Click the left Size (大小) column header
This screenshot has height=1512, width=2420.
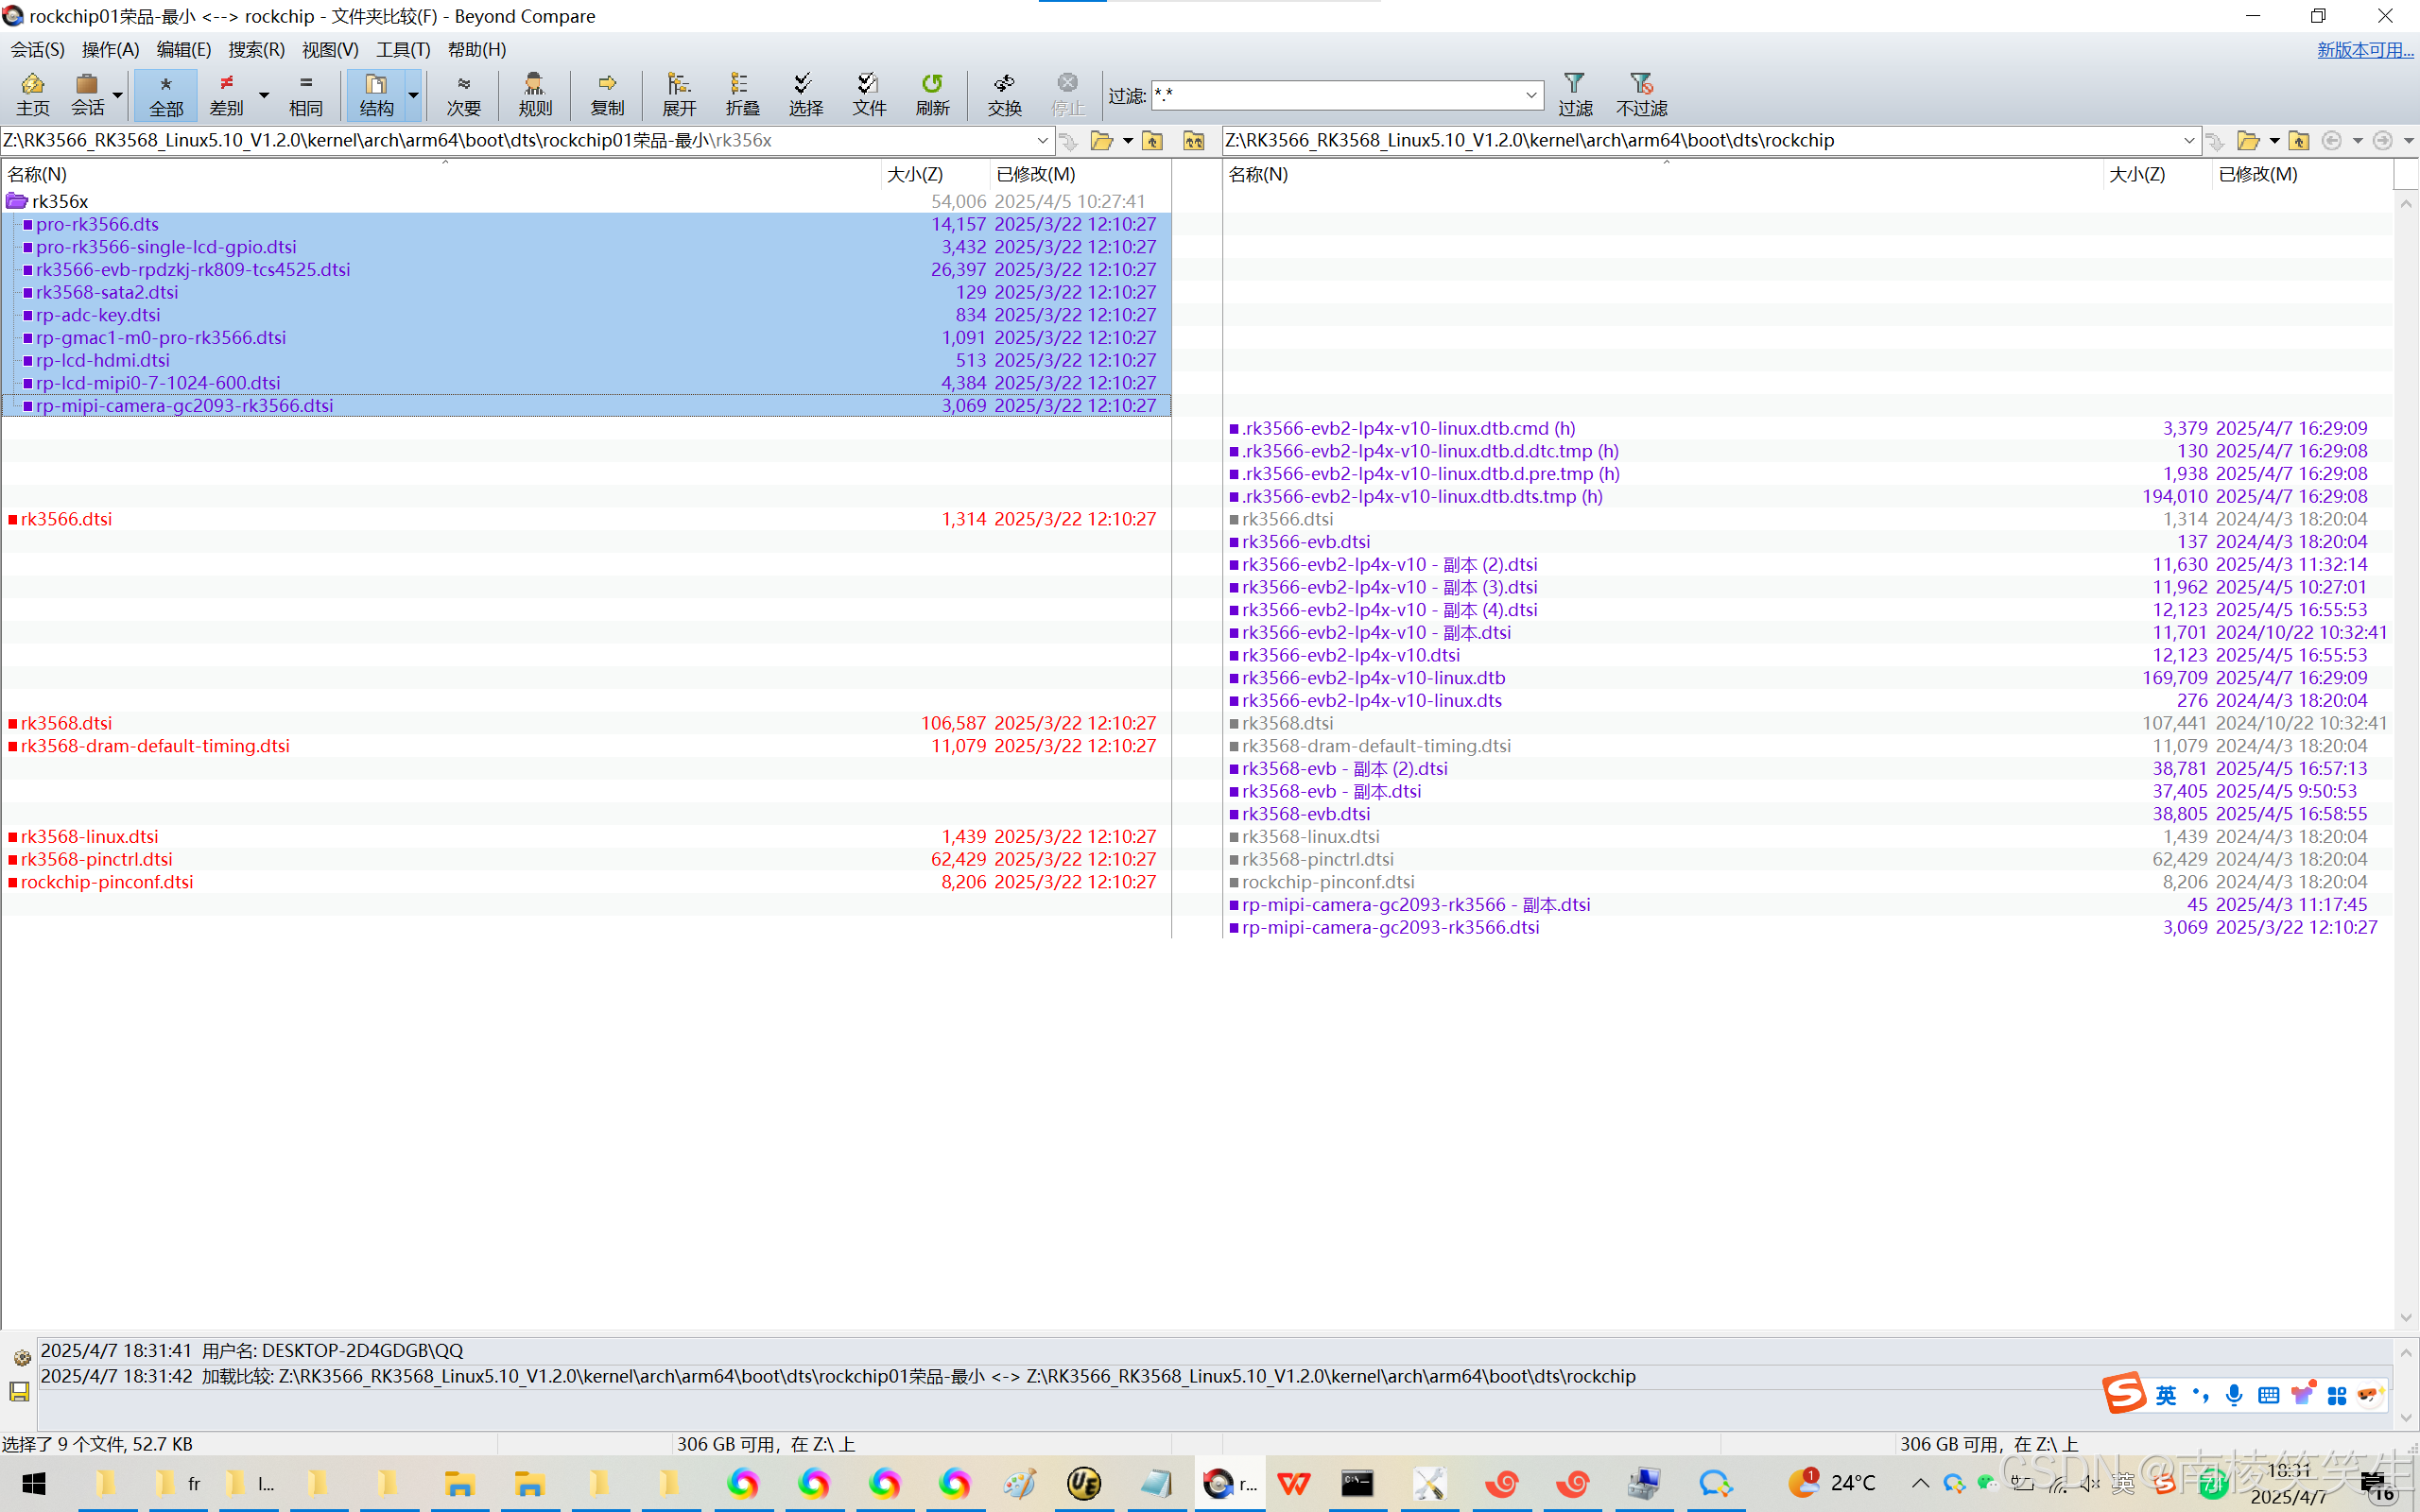[914, 174]
